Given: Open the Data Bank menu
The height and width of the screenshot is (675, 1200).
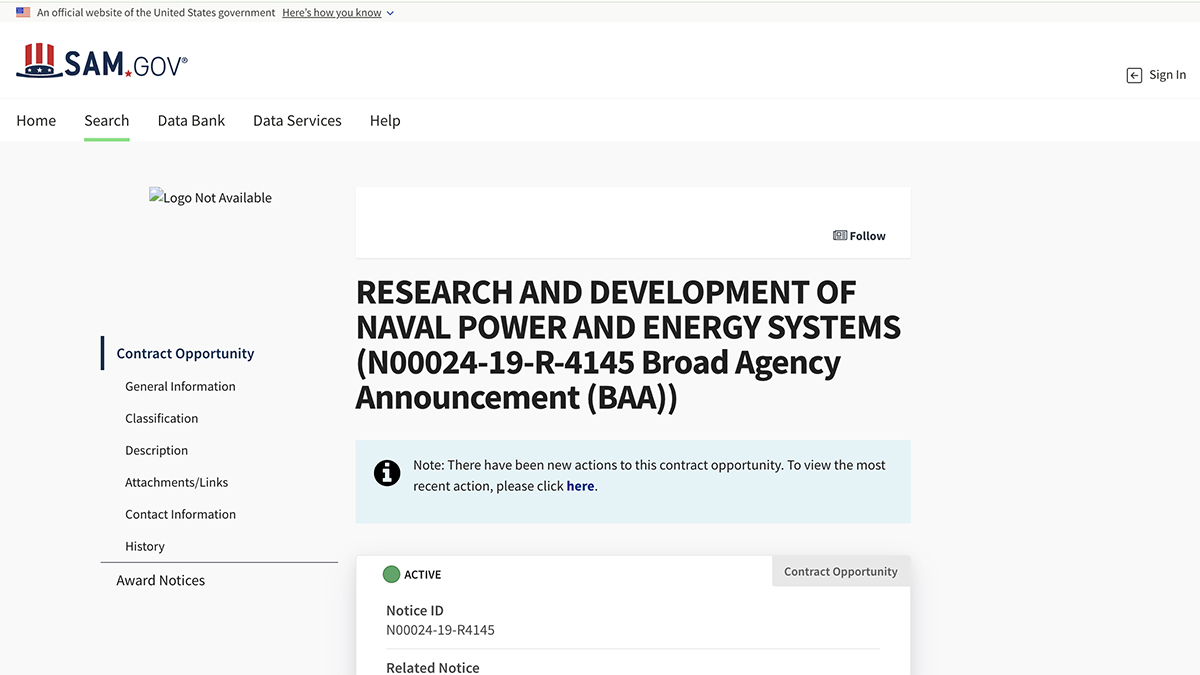Looking at the screenshot, I should click(x=191, y=121).
